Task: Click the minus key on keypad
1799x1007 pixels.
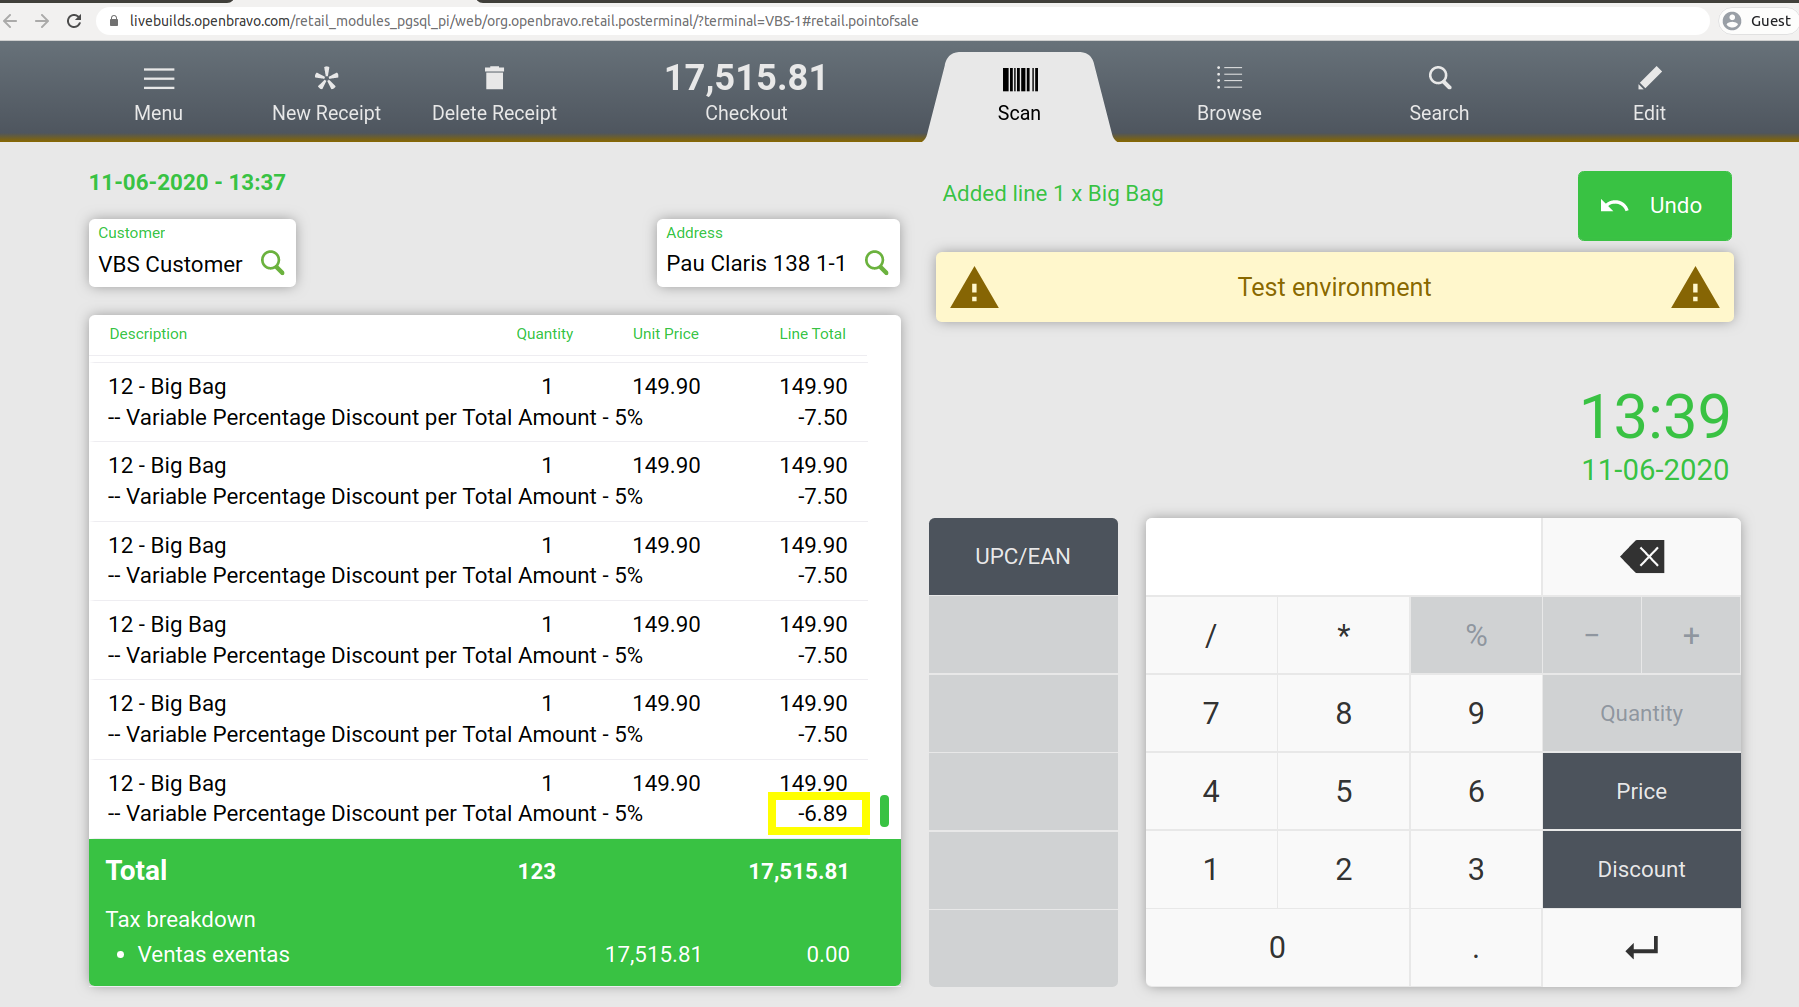Action: click(x=1591, y=635)
